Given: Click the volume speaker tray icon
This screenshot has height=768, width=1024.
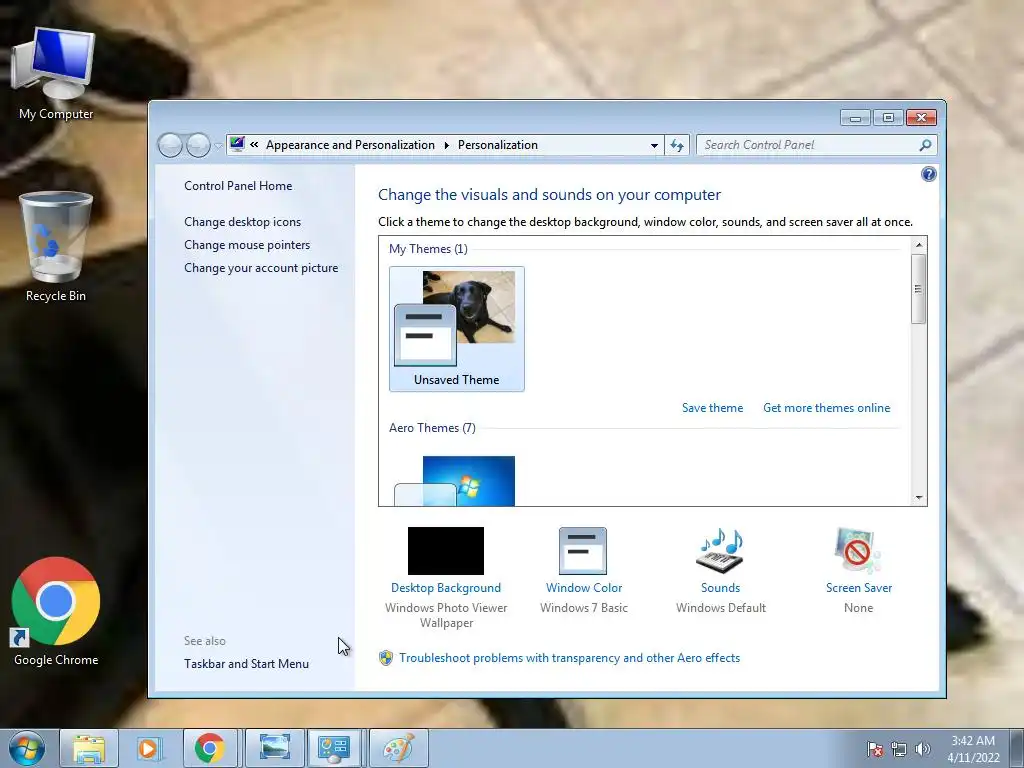Looking at the screenshot, I should (x=922, y=749).
